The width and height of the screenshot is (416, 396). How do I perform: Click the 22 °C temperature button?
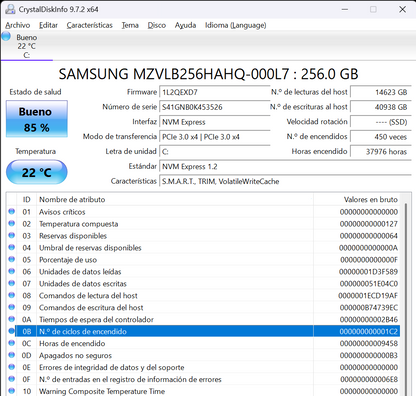click(x=37, y=172)
